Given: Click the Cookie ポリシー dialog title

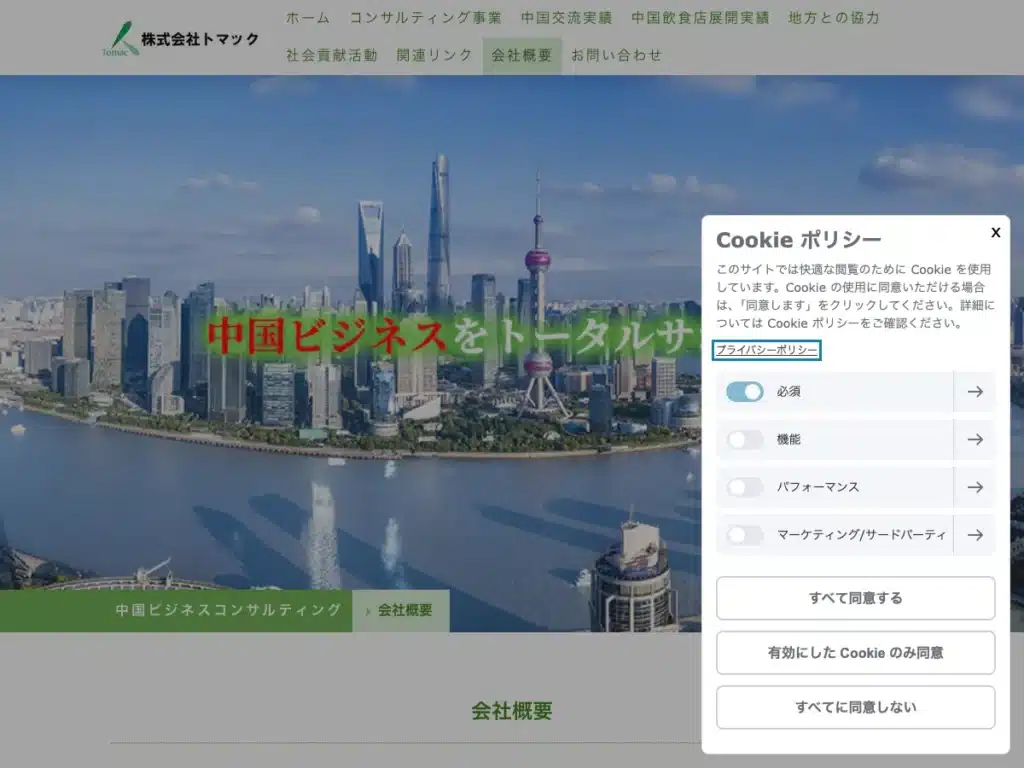Looking at the screenshot, I should (x=799, y=240).
